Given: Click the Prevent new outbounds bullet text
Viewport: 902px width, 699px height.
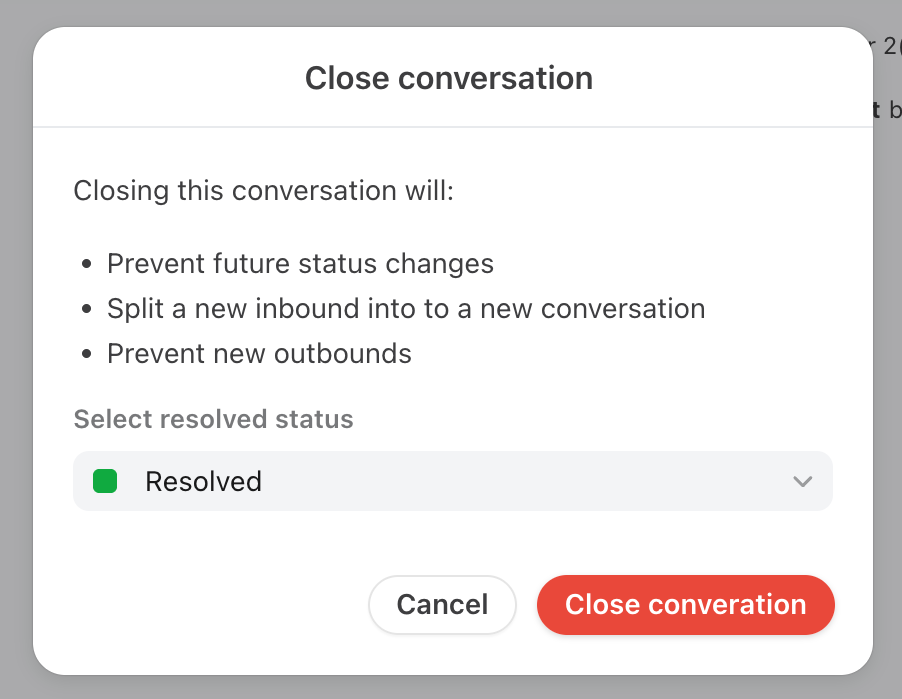Looking at the screenshot, I should [259, 353].
